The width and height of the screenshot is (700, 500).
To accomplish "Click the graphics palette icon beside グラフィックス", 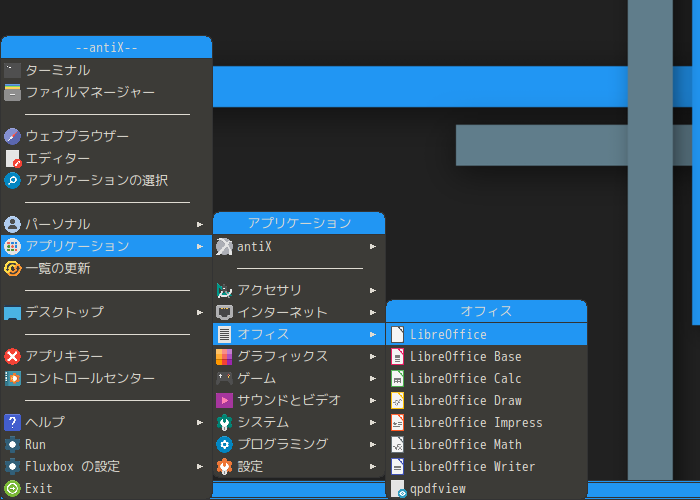I will click(224, 356).
